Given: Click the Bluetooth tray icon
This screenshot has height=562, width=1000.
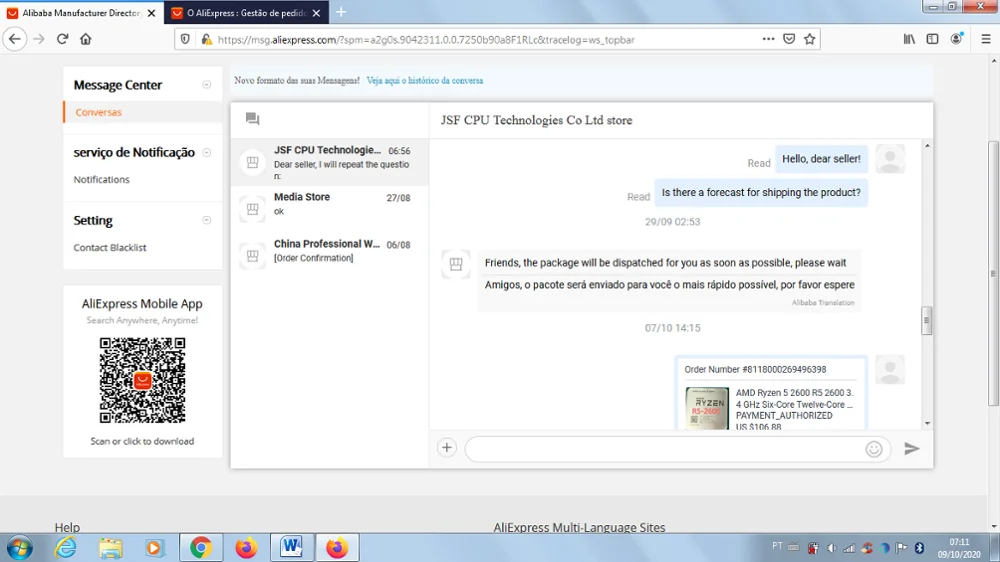Looking at the screenshot, I should pos(920,548).
